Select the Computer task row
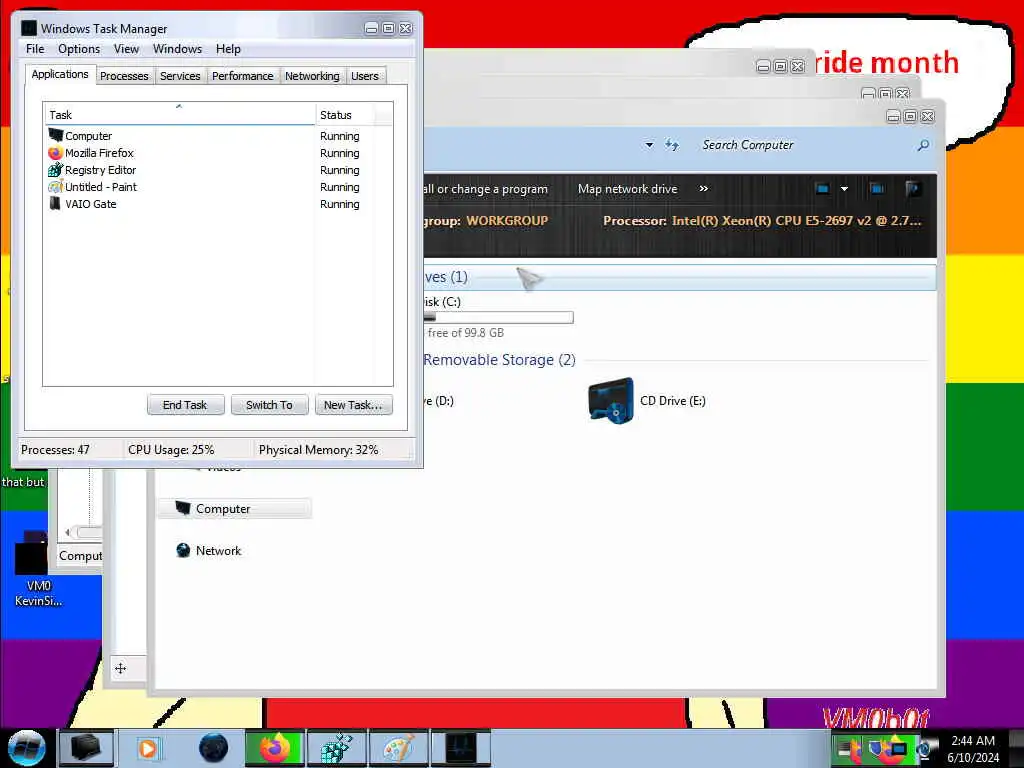The height and width of the screenshot is (768, 1024). pyautogui.click(x=217, y=136)
